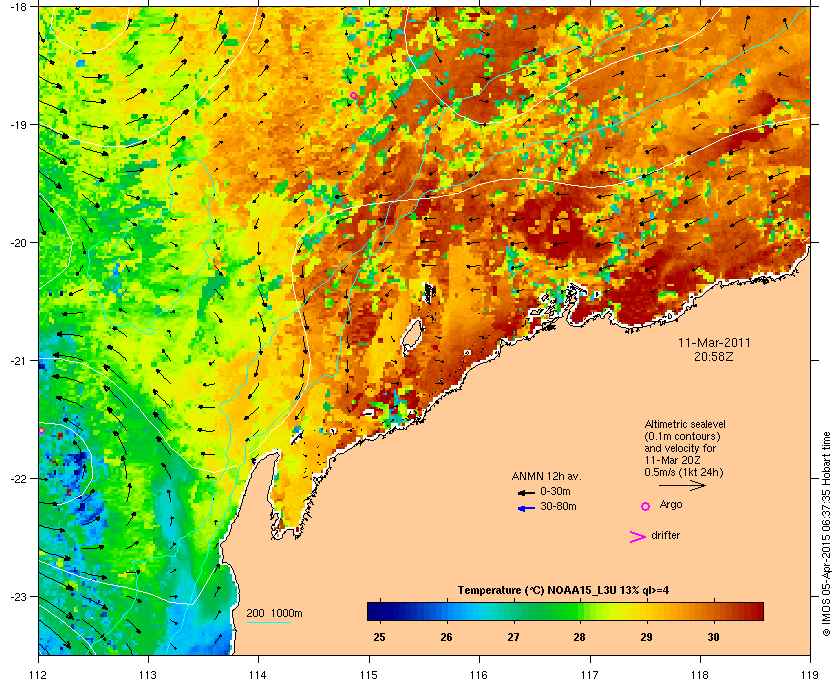This screenshot has height=680, width=840.
Task: Click the magenta Argo circle in the legend
Action: click(x=646, y=506)
